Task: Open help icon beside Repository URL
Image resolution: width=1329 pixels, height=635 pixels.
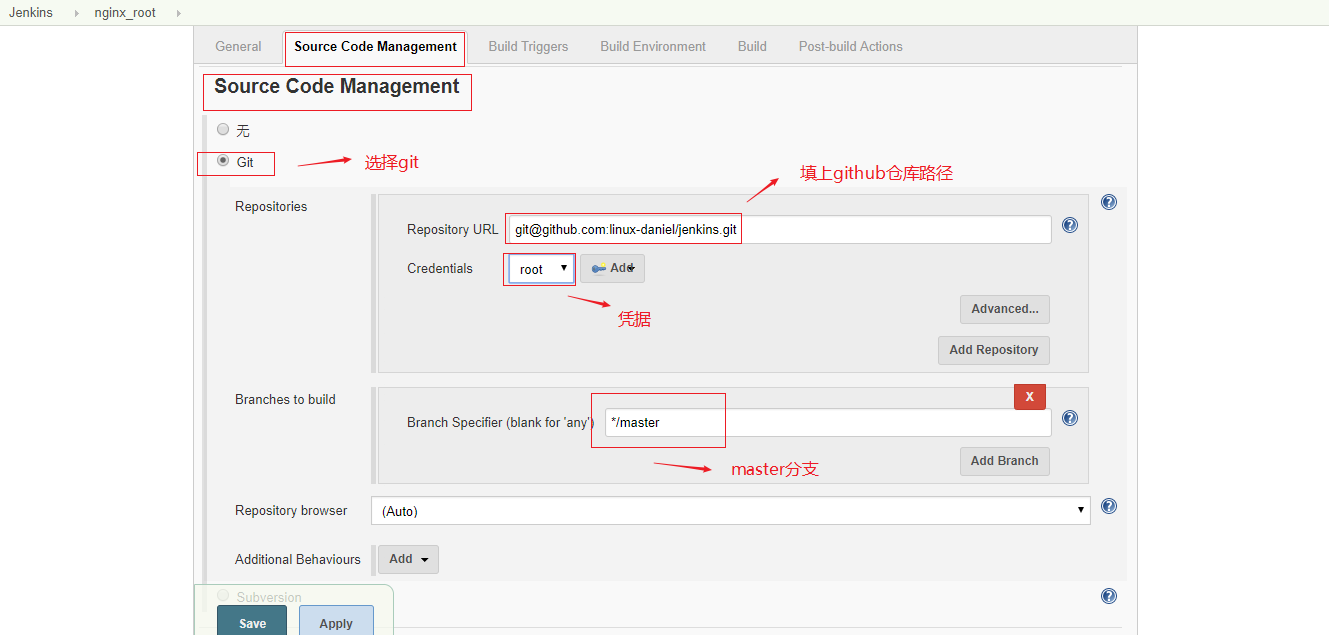Action: pyautogui.click(x=1070, y=225)
